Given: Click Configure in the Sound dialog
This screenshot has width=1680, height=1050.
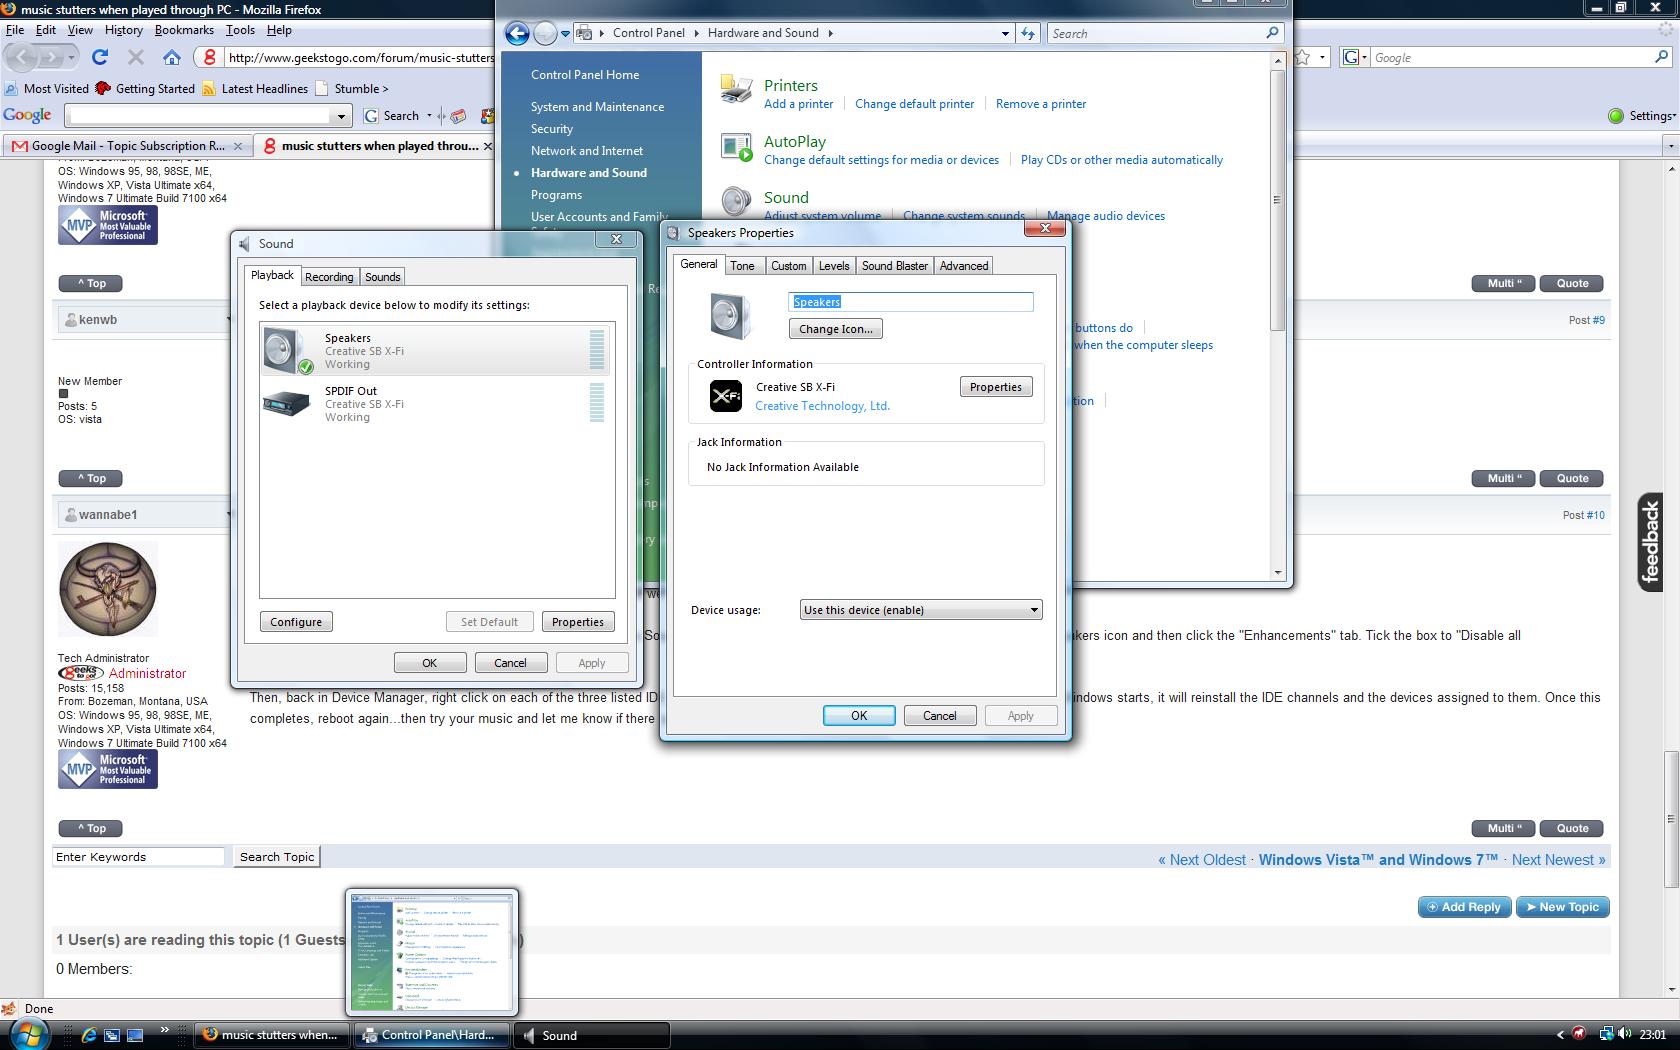Looking at the screenshot, I should (296, 622).
